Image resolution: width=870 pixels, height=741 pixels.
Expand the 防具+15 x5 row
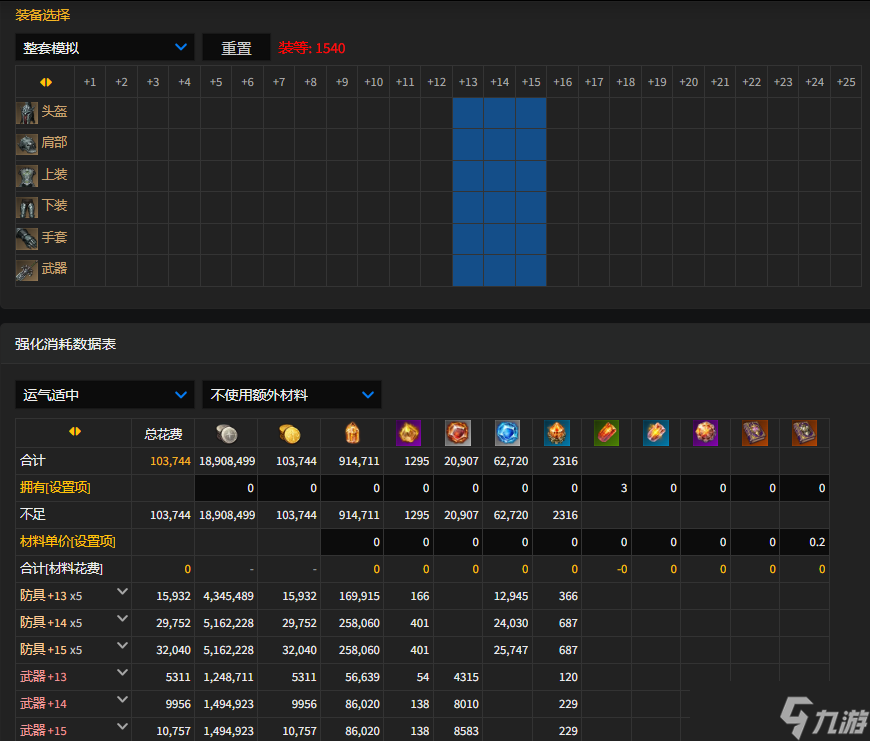(123, 646)
